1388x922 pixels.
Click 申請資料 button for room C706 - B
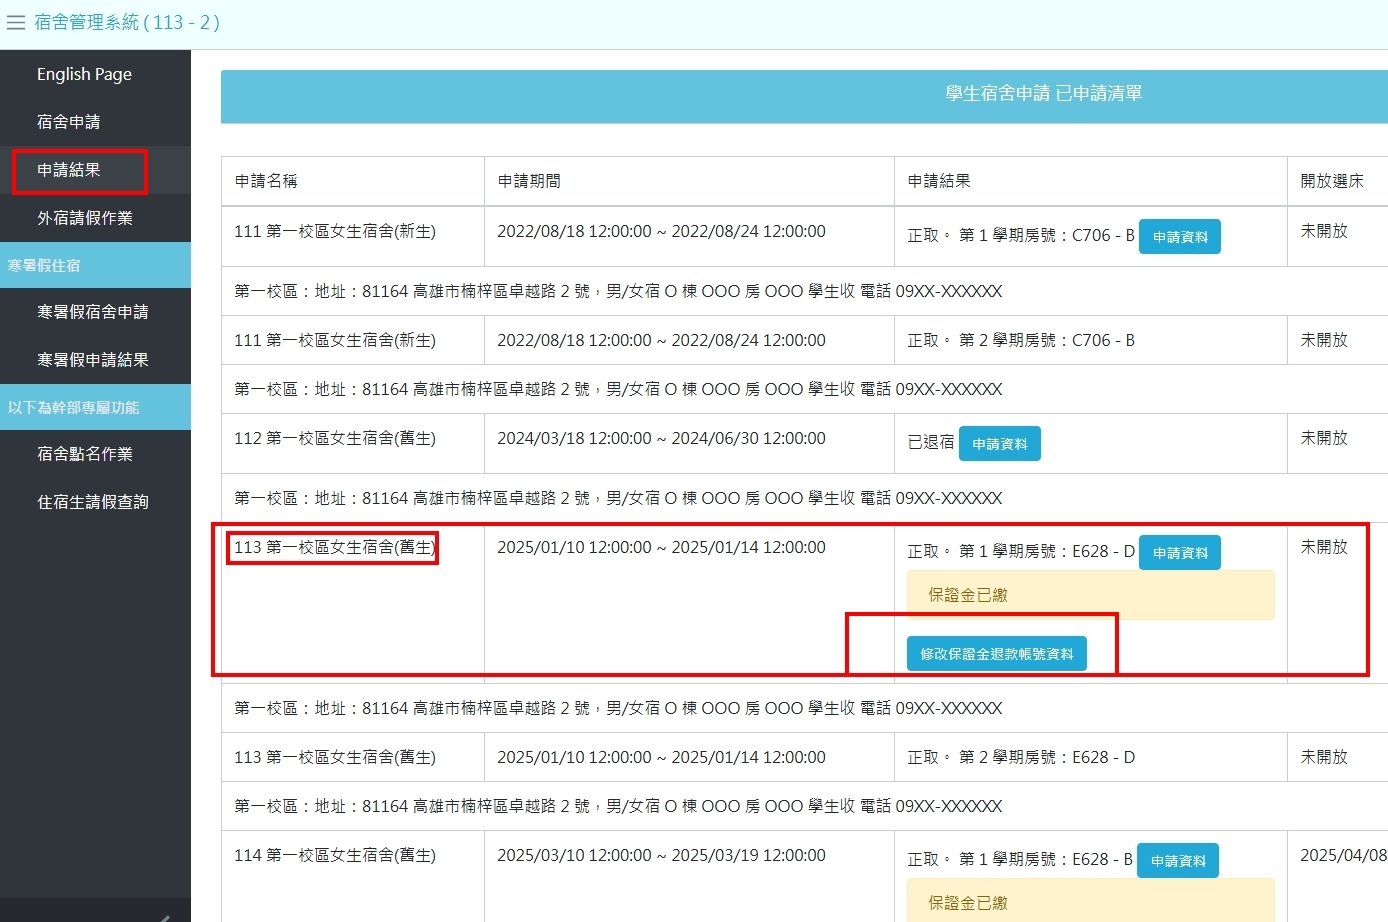1180,237
